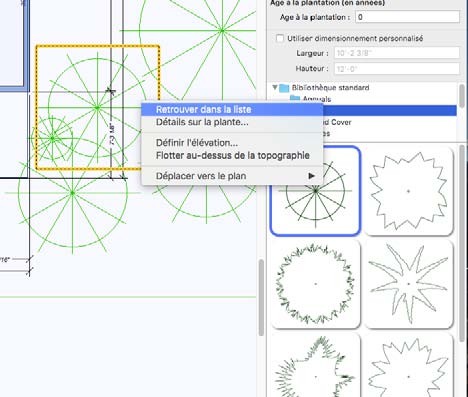Select 'Définir l'élévation...' option
The height and width of the screenshot is (397, 468).
[x=232, y=143]
